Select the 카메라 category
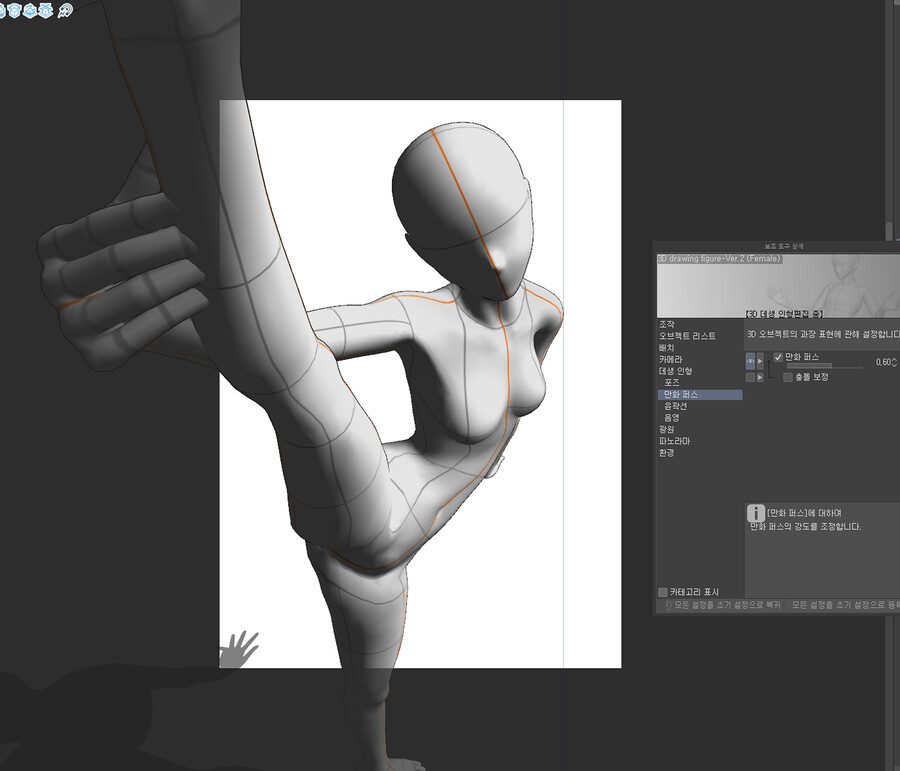Image resolution: width=900 pixels, height=771 pixels. pos(670,359)
